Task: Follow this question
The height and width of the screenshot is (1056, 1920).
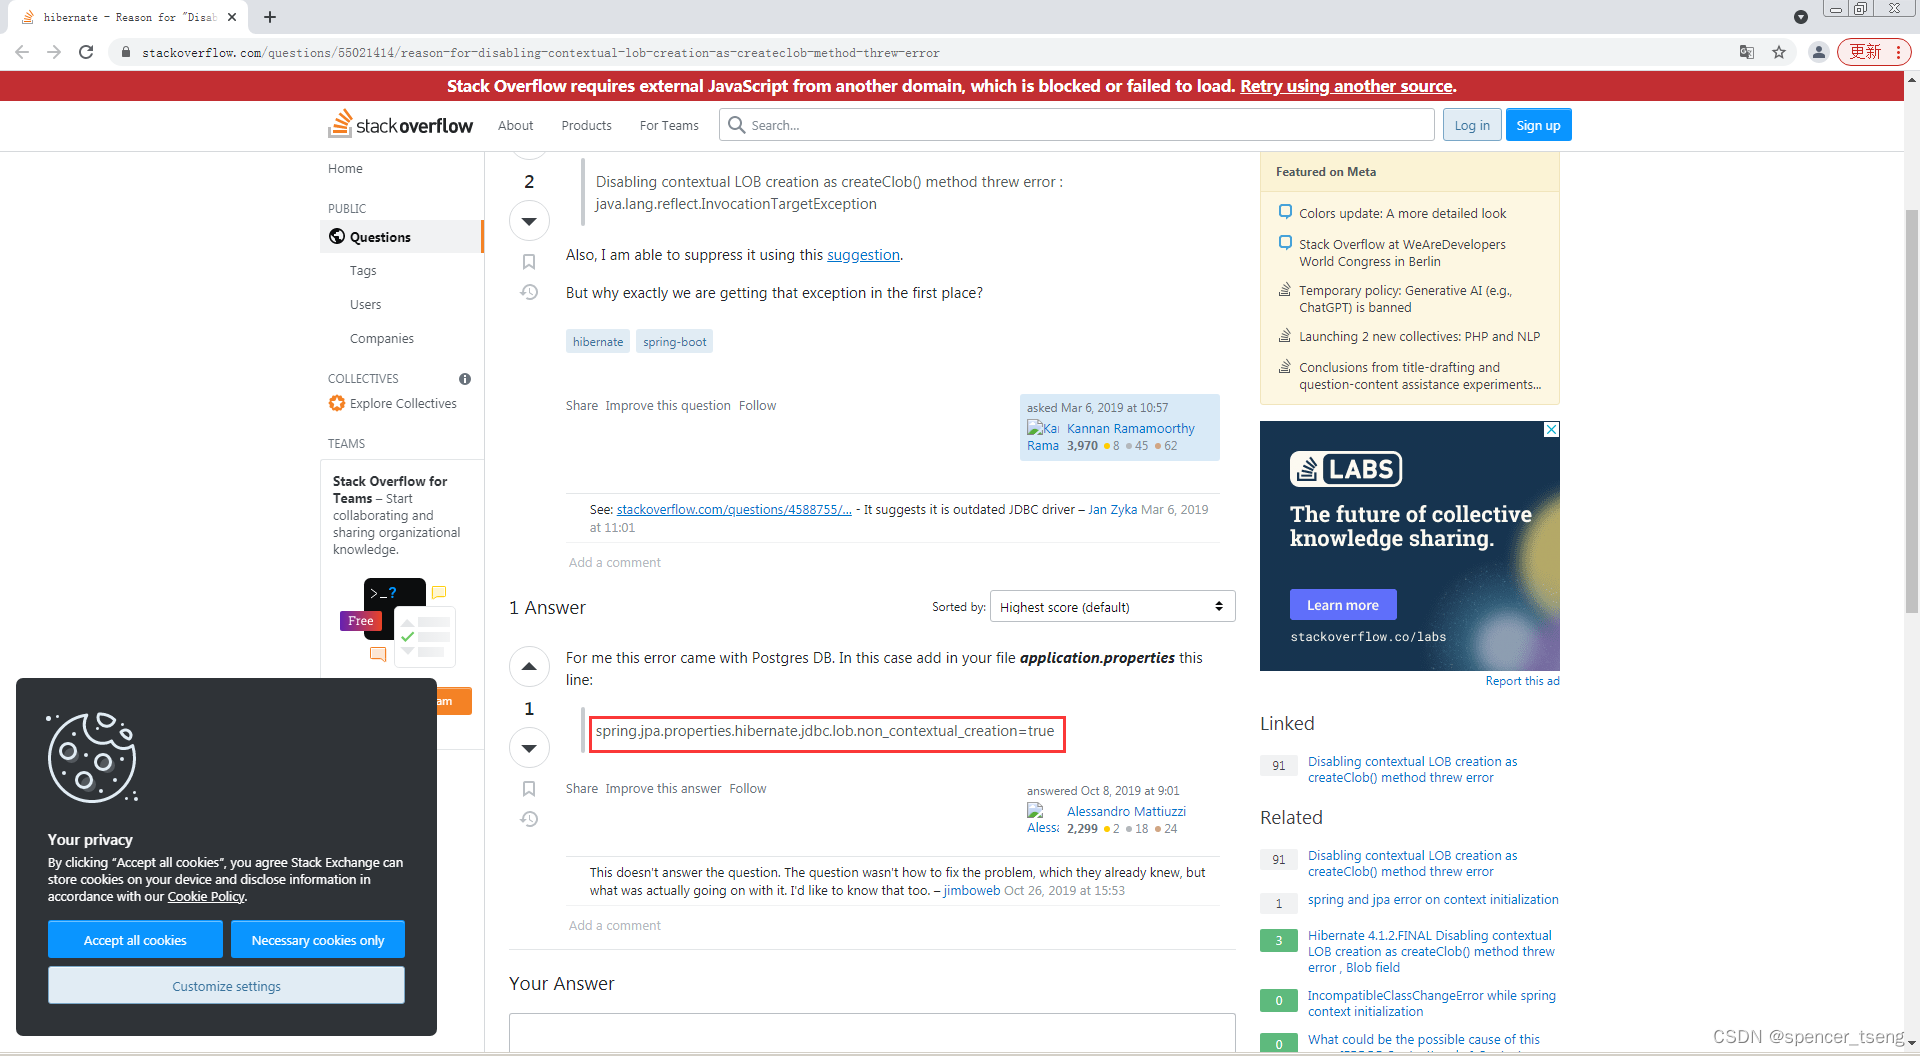Action: 757,405
